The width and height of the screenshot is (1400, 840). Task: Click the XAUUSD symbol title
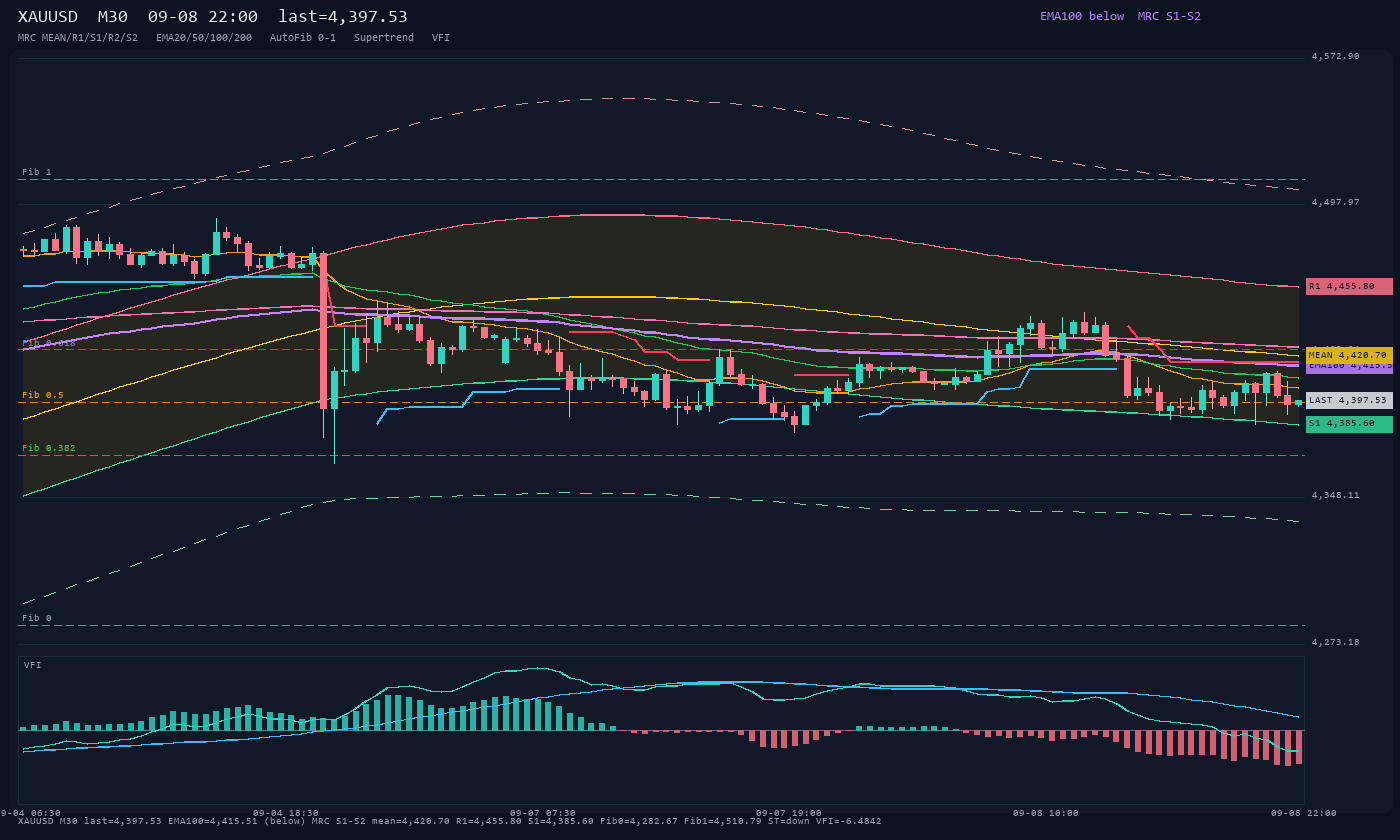pos(51,16)
